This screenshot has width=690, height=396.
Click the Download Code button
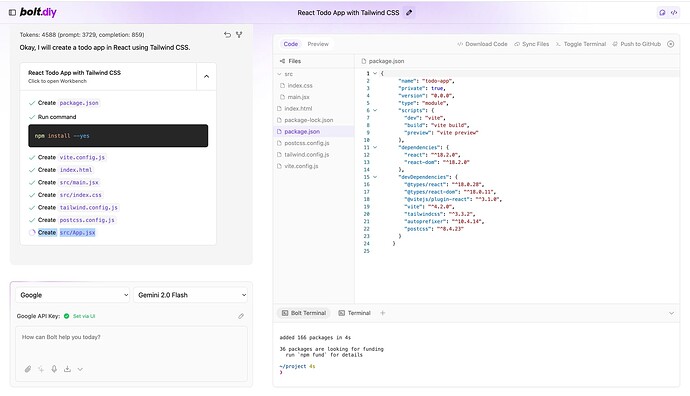point(482,44)
